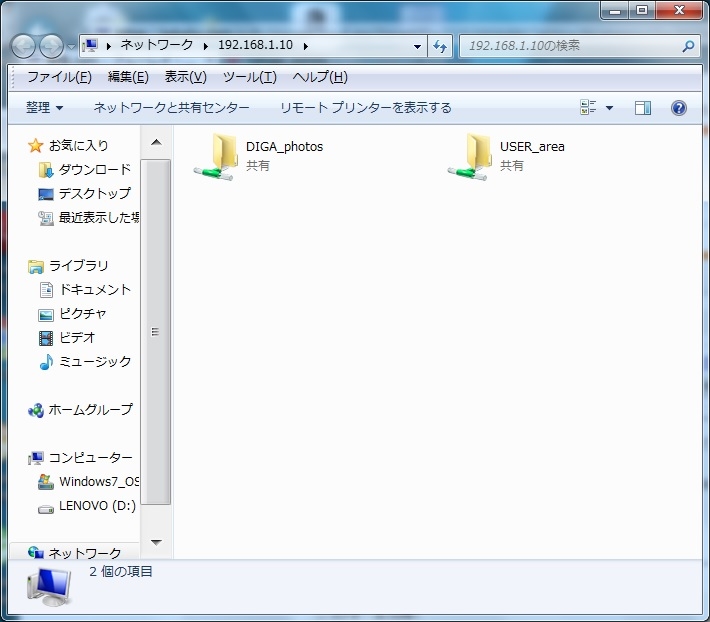The image size is (710, 622).
Task: Click the search magnifier icon
Action: coord(688,46)
